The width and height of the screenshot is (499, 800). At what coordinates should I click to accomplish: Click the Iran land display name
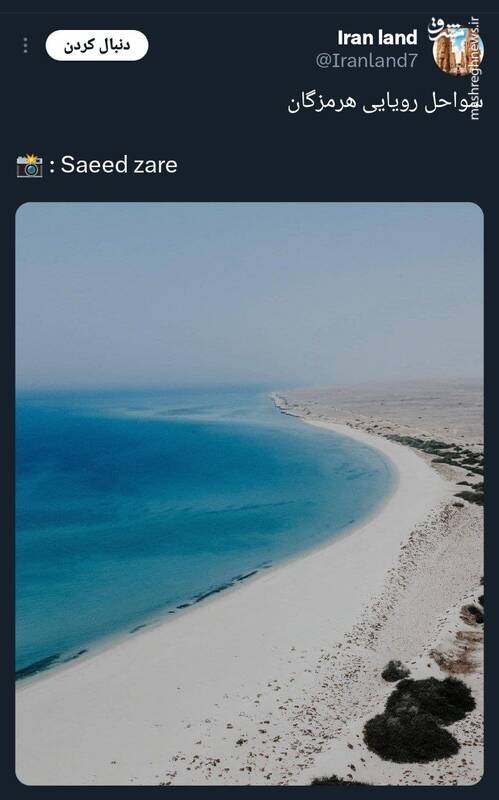(377, 37)
